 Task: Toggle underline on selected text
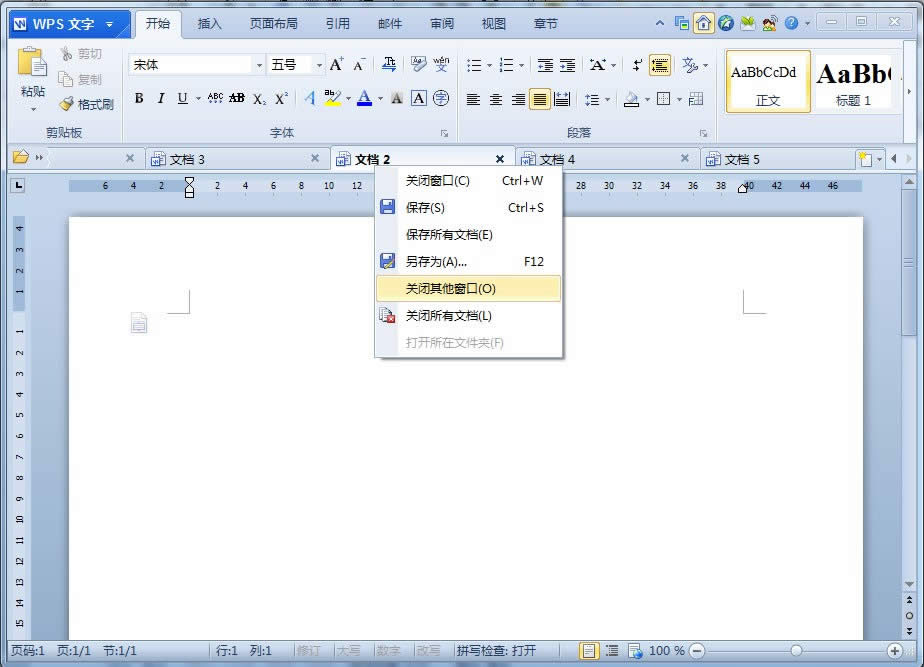tap(182, 99)
